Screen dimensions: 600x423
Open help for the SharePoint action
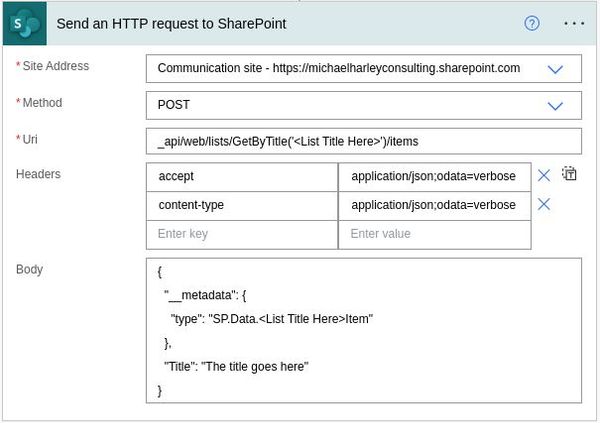(x=532, y=23)
